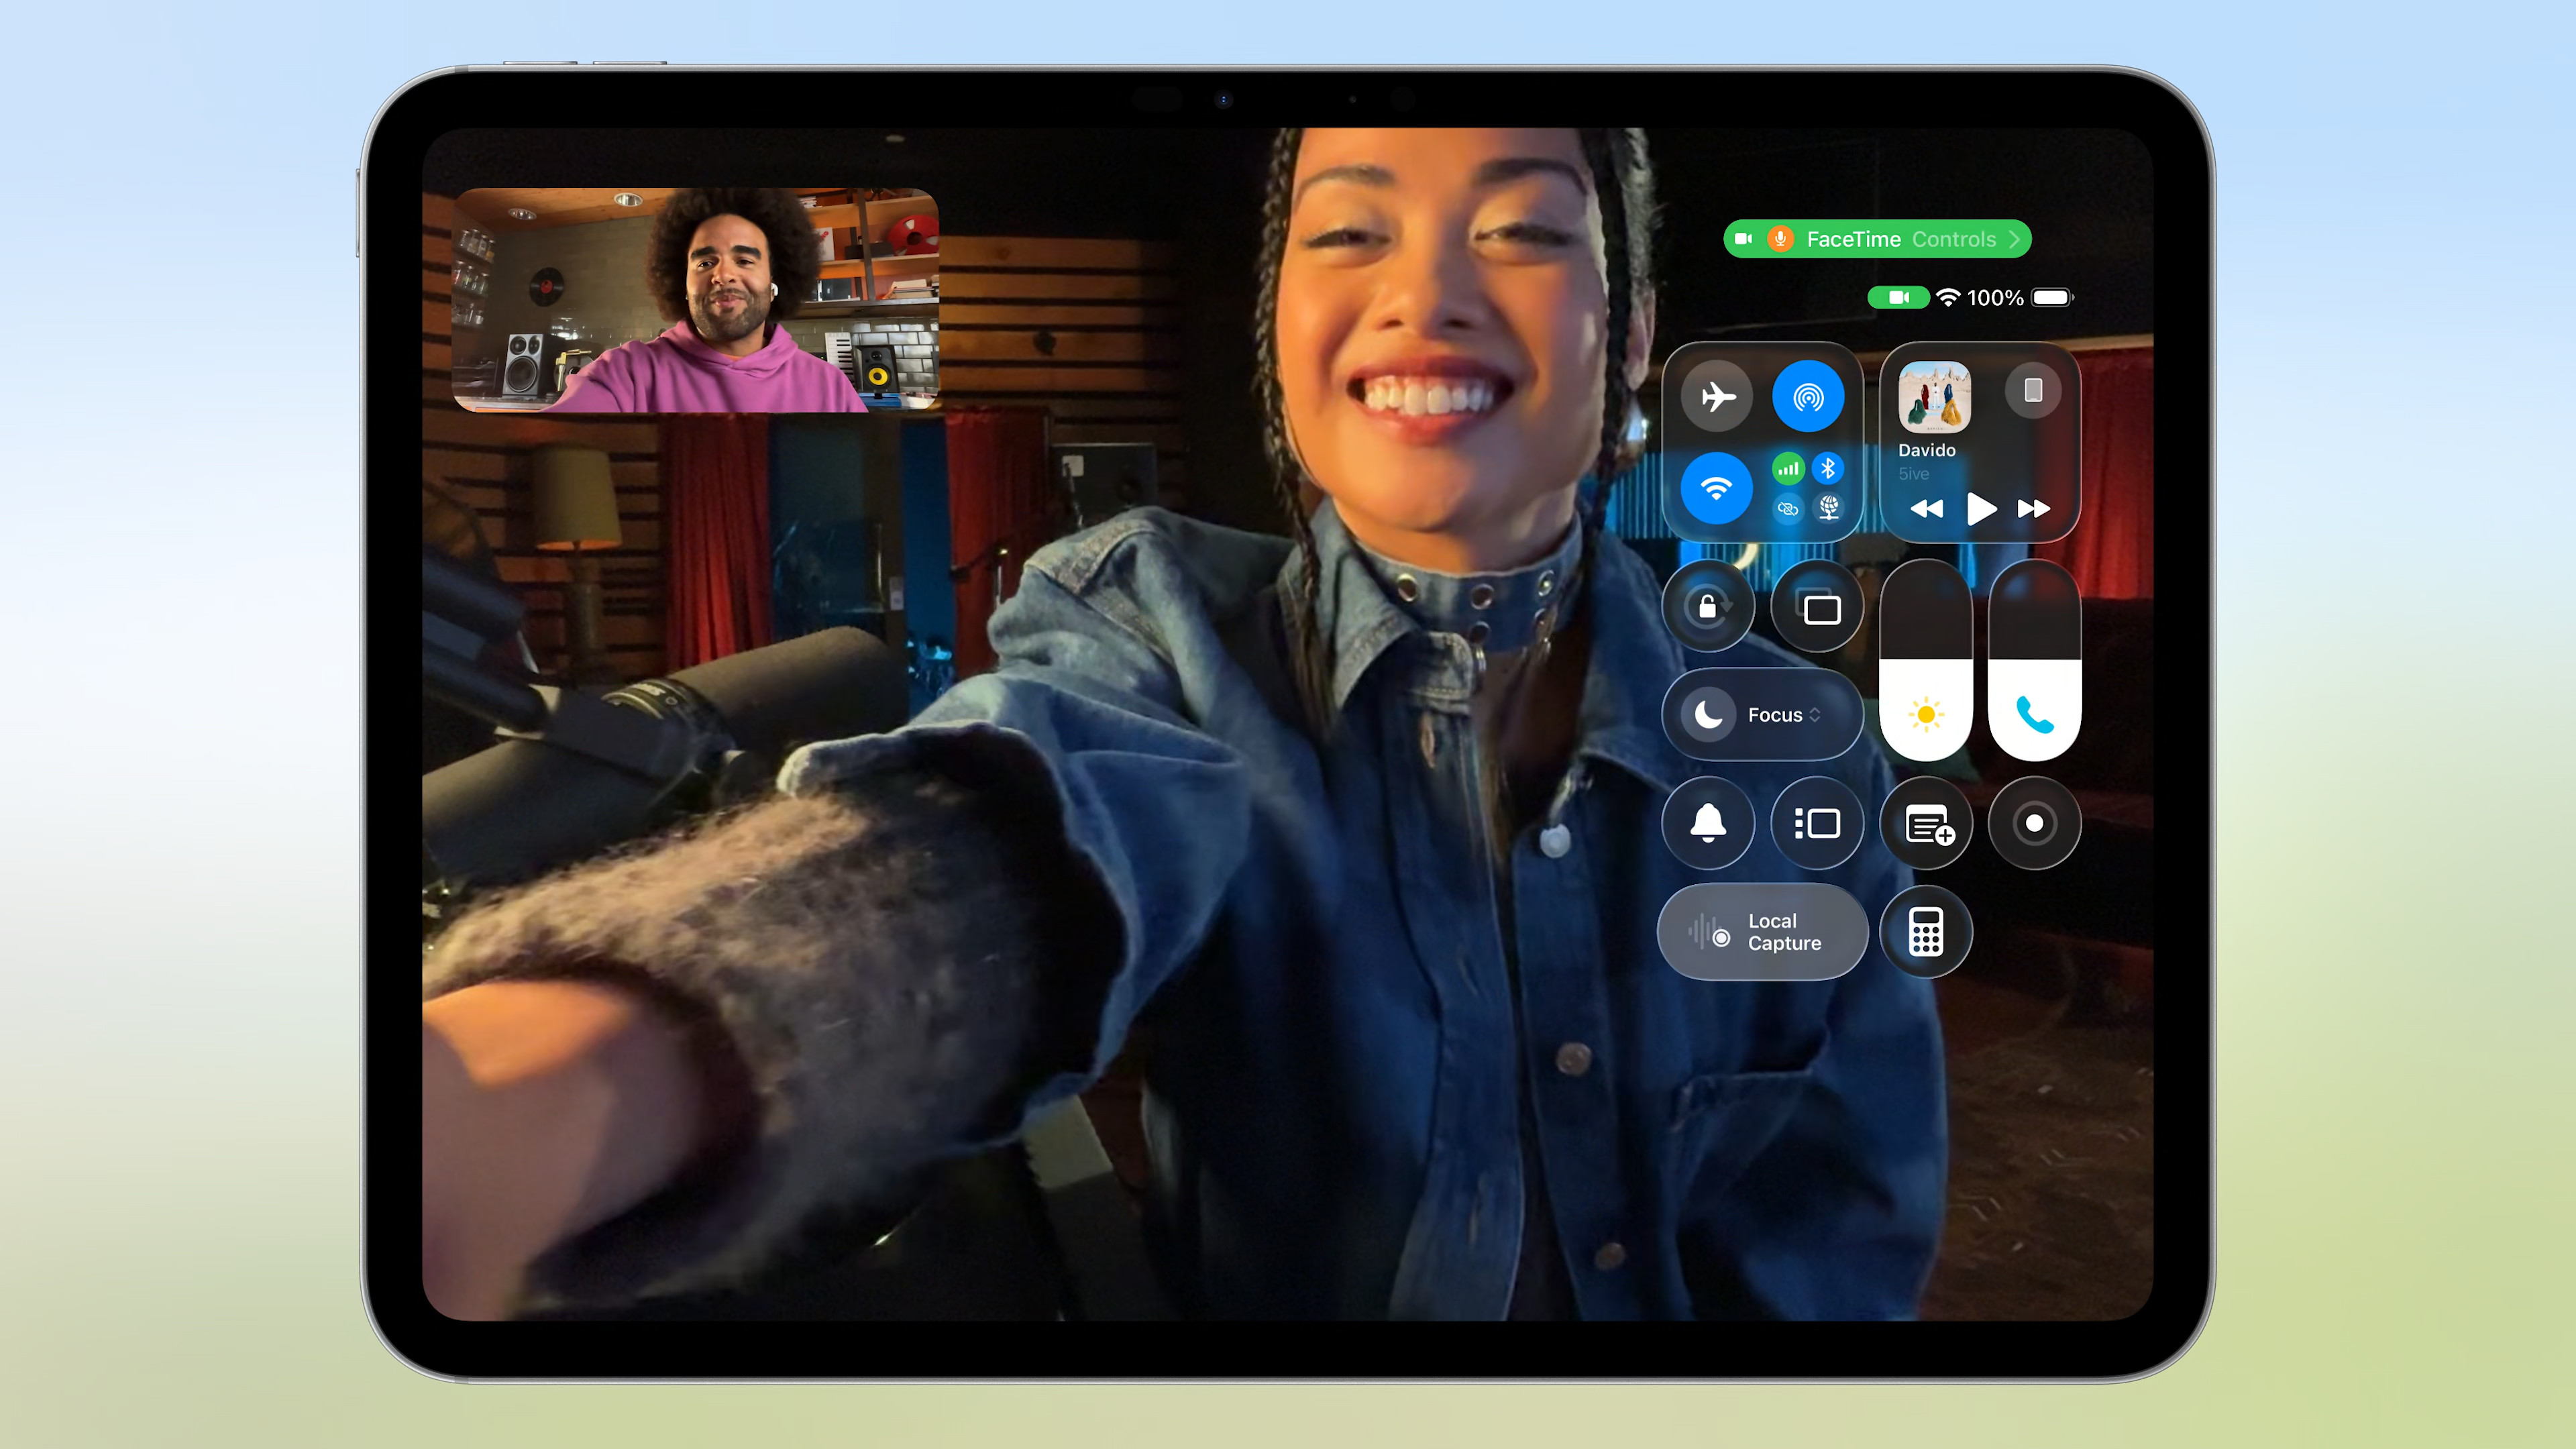Screen dimensions: 2576x1449
Task: Toggle rotation lock button
Action: tap(1708, 607)
